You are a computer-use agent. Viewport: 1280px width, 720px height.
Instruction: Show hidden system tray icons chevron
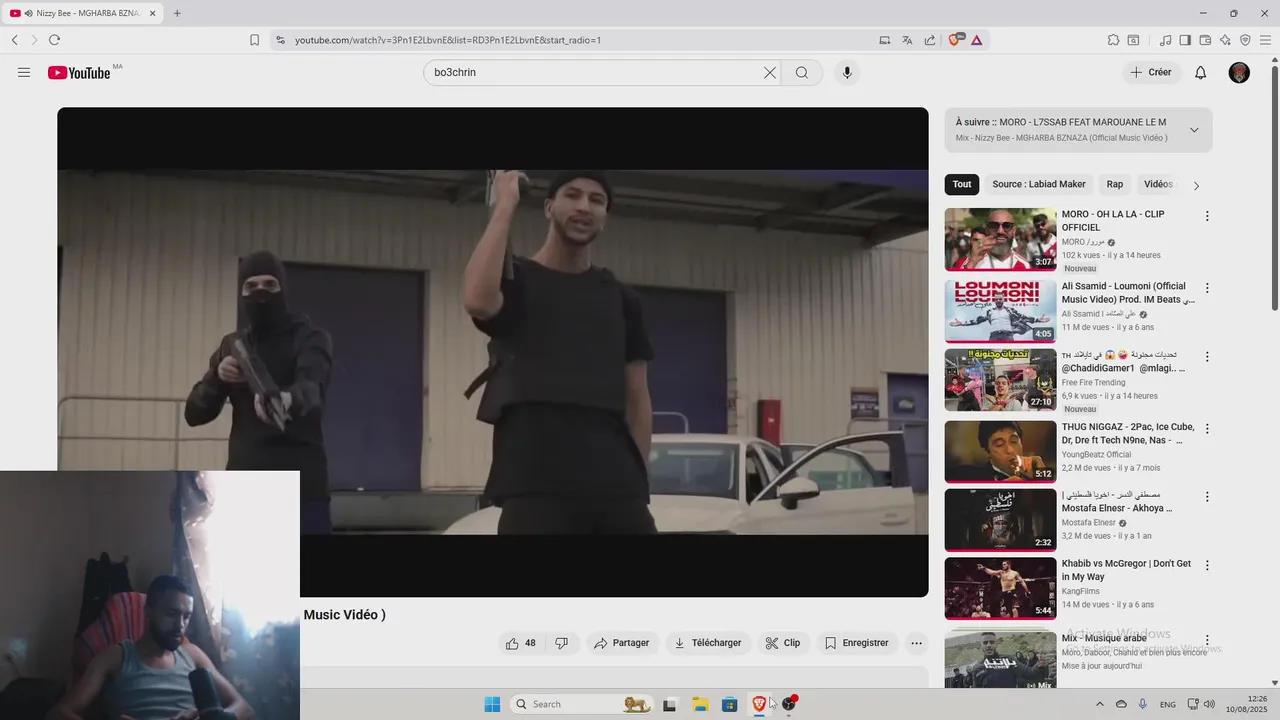[x=1100, y=704]
